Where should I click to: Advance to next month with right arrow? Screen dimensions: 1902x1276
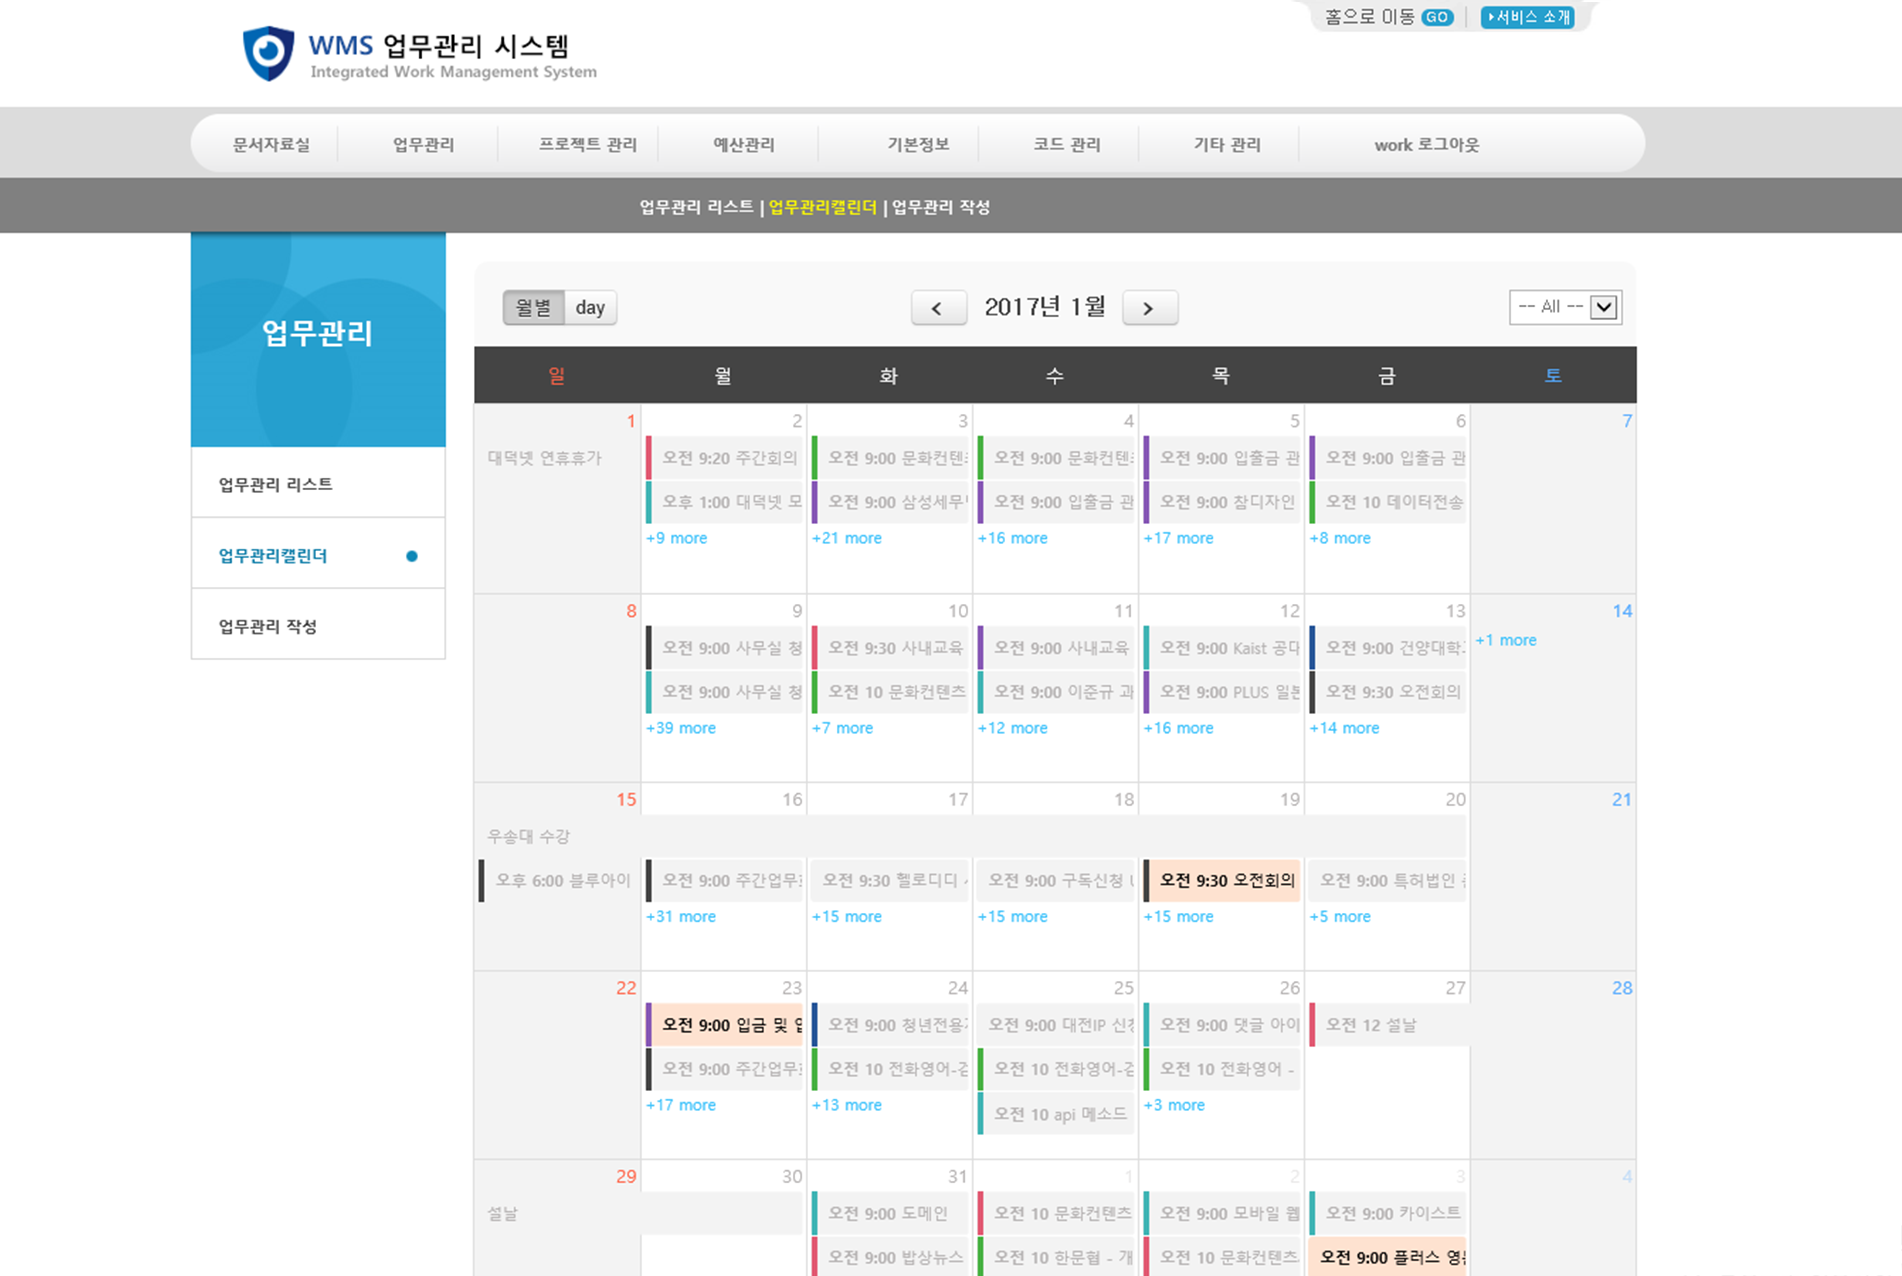pyautogui.click(x=1149, y=308)
